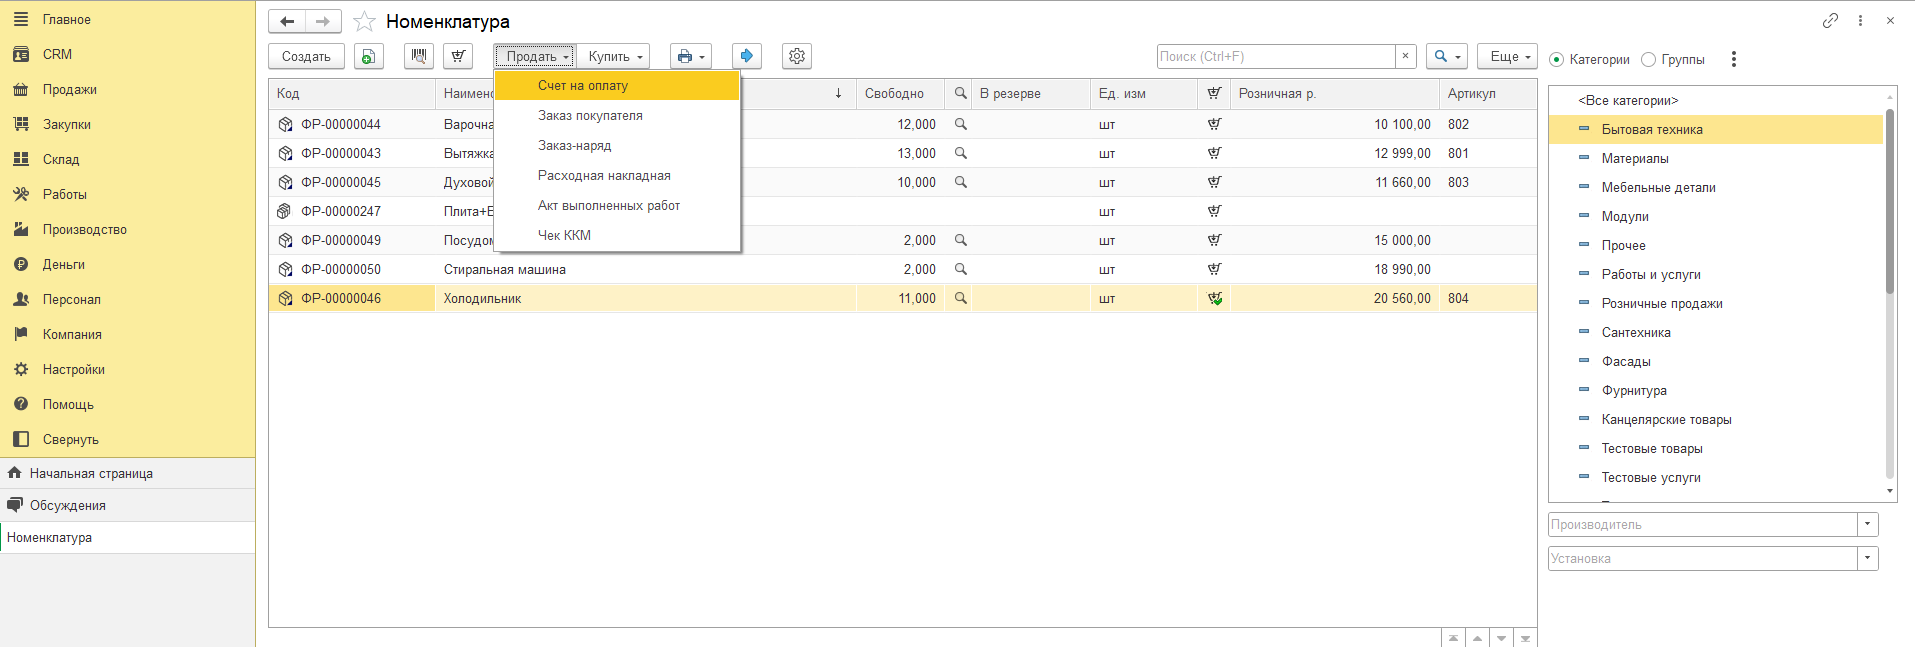Click the barcode search toolbar icon
The image size is (1915, 647).
tap(419, 56)
